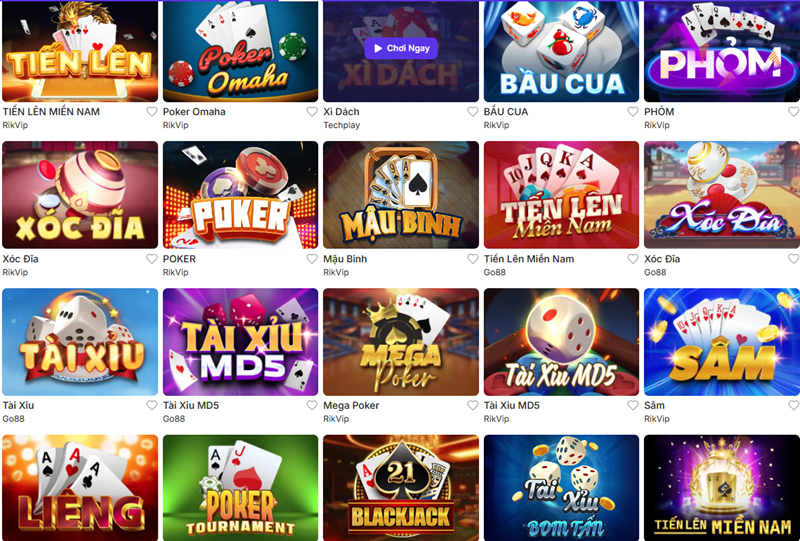Mark Mậu Binh as favorite
Viewport: 800px width, 541px height.
click(472, 259)
